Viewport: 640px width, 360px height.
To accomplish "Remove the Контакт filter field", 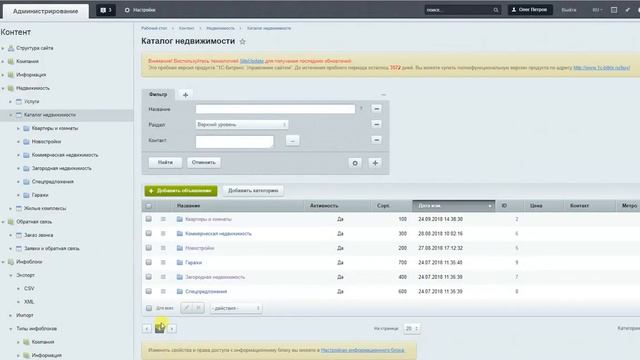I will pos(376,140).
